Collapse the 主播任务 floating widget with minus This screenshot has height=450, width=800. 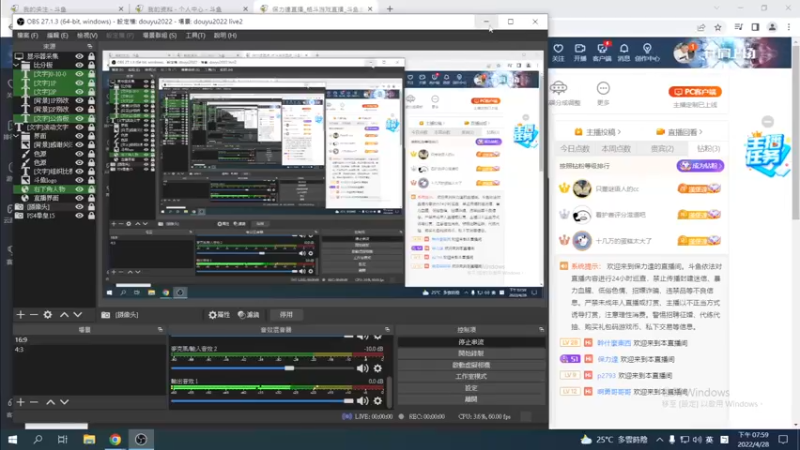767,121
